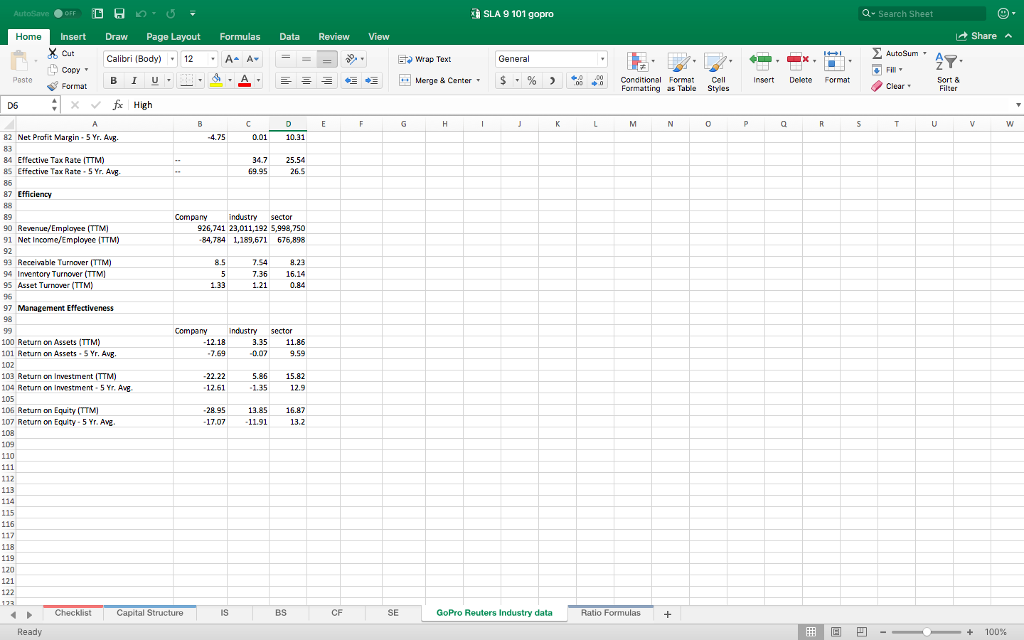Open AutoSum dropdown arrow

pos(924,53)
